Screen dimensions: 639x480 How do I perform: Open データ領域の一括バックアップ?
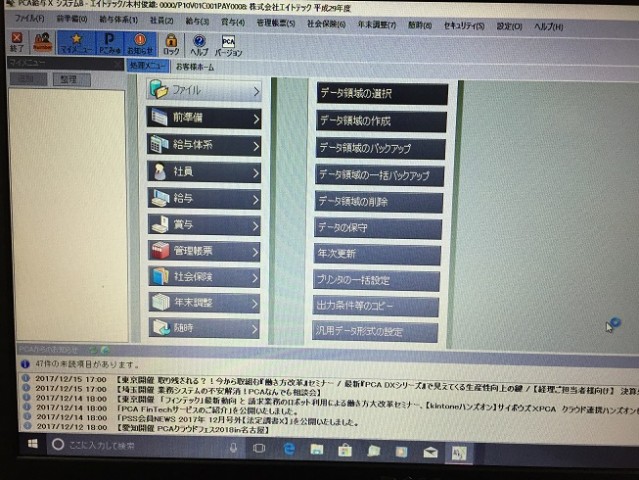click(x=379, y=176)
